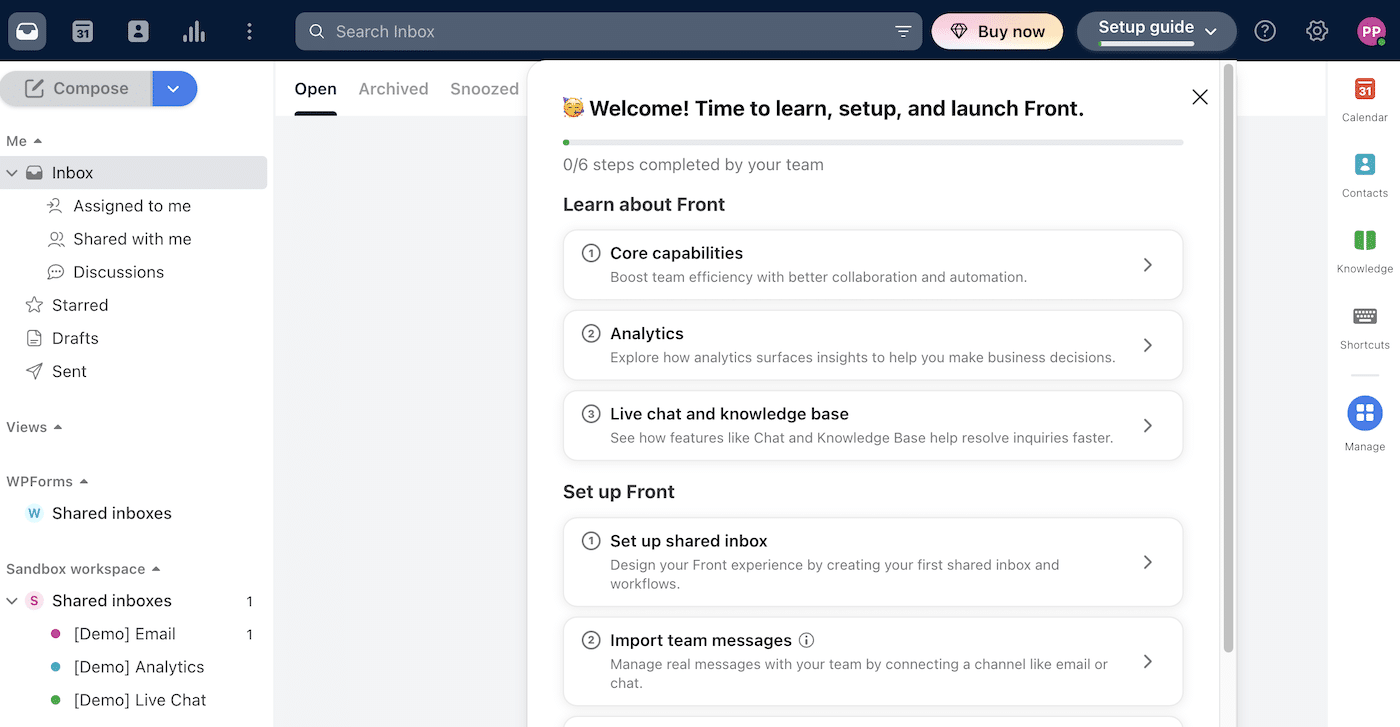Open contacts icon in top navigation bar
1400x727 pixels.
coord(138,32)
